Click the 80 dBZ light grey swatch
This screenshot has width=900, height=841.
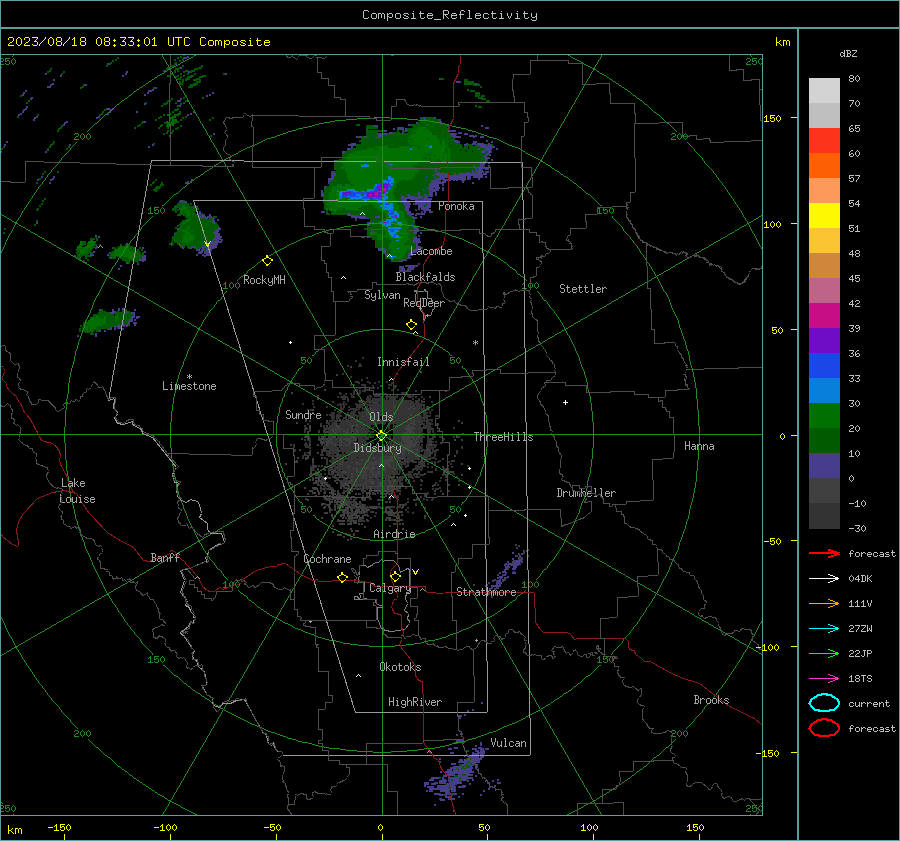824,90
